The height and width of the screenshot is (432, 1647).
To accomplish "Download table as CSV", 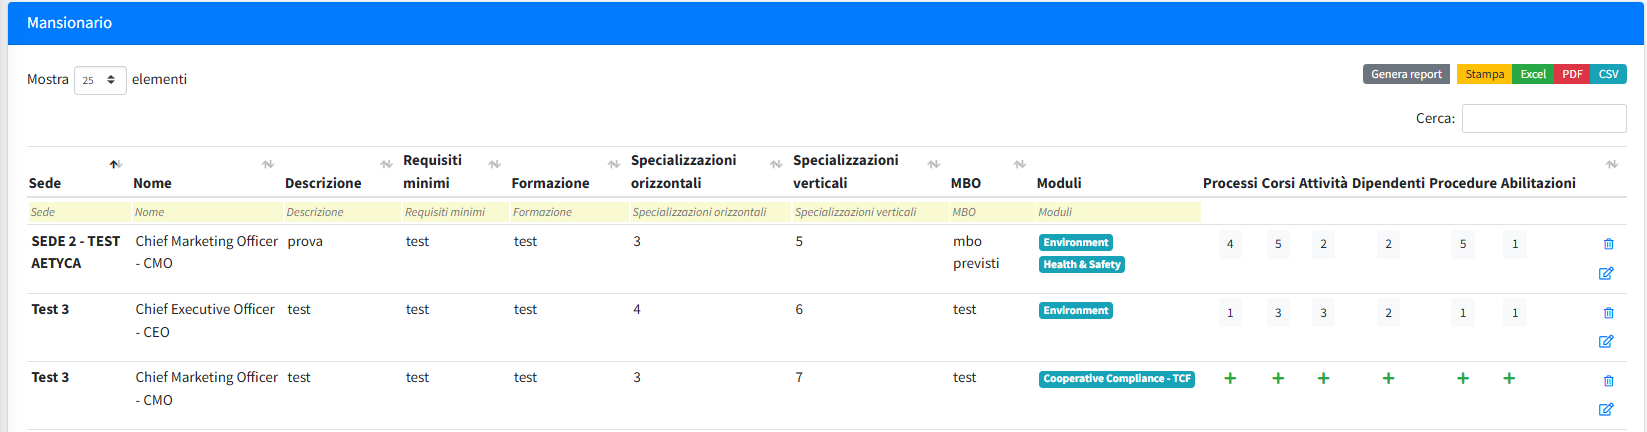I will click(x=1608, y=74).
